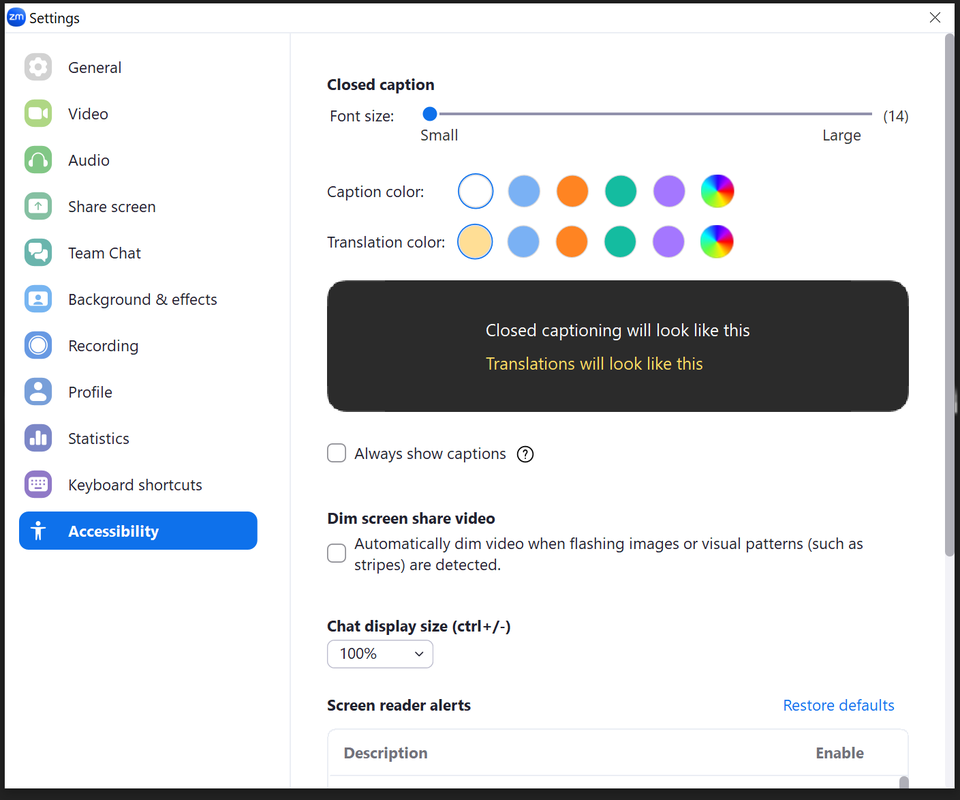Open Audio headphones icon
The image size is (960, 800).
pyautogui.click(x=38, y=160)
